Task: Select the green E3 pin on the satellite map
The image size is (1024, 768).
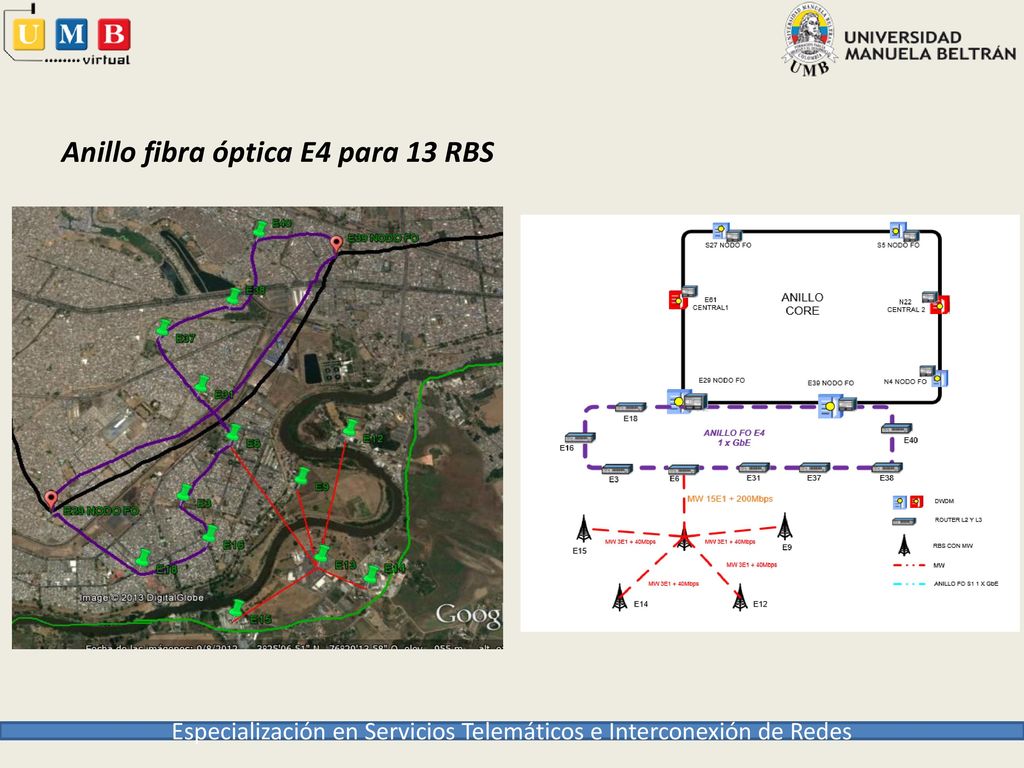Action: coord(185,492)
